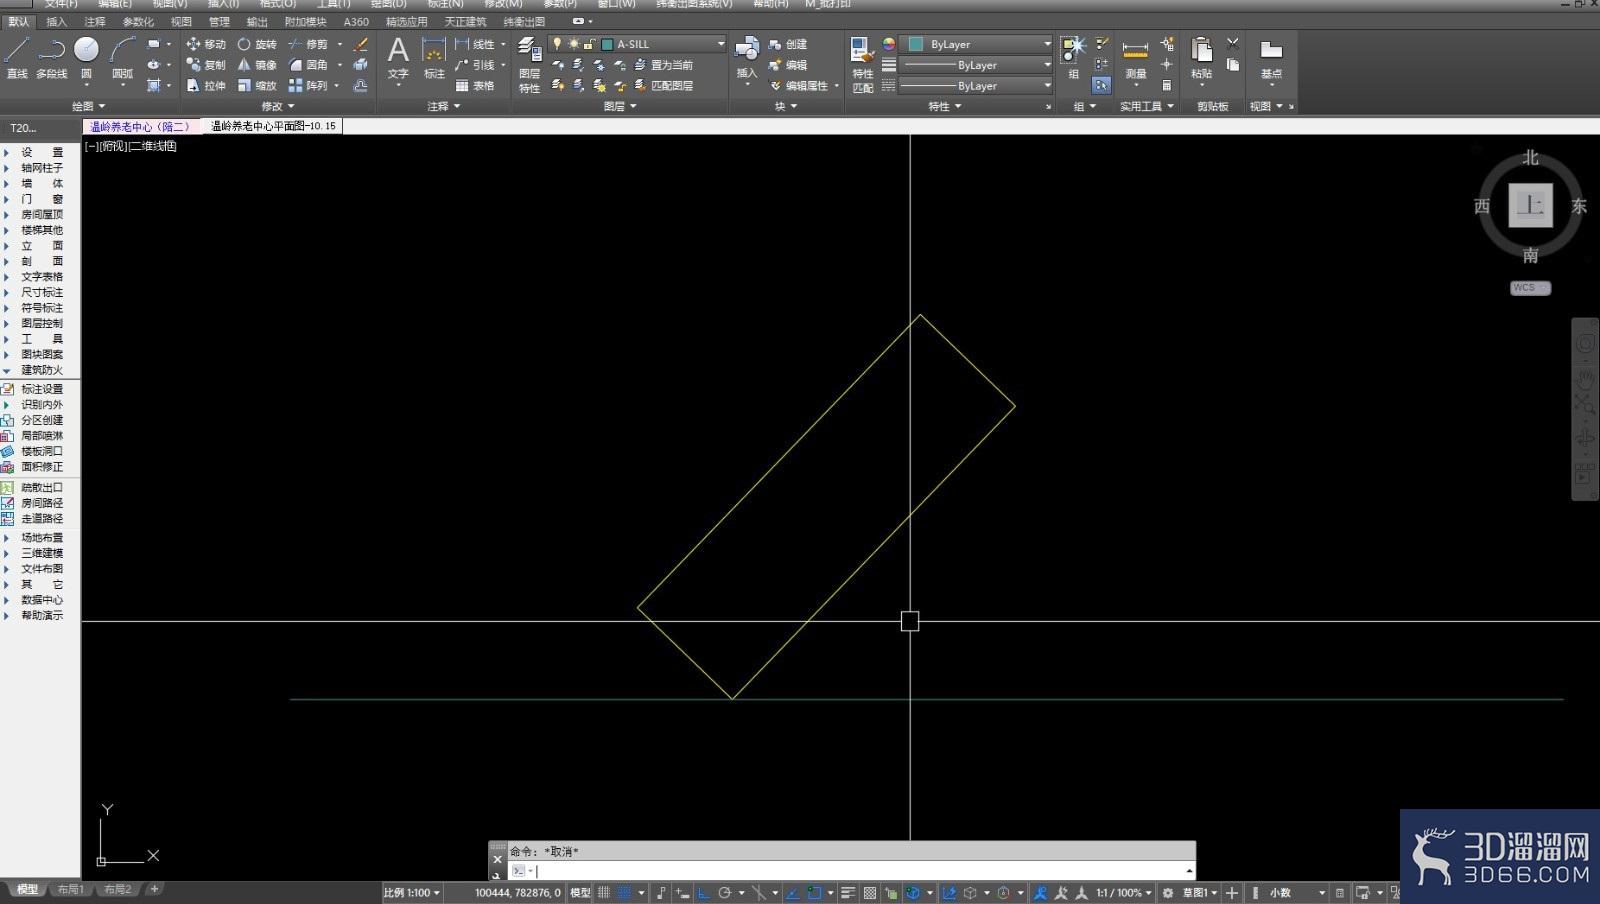Image resolution: width=1600 pixels, height=904 pixels.
Task: Click the Move (移动) tool
Action: point(205,44)
